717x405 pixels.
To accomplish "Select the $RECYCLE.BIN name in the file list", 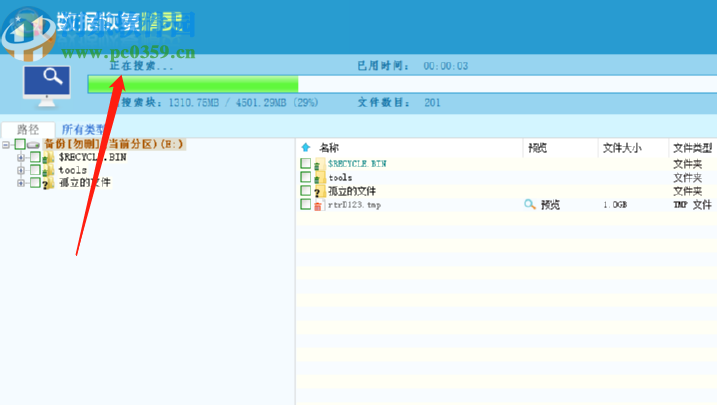I will click(x=357, y=163).
